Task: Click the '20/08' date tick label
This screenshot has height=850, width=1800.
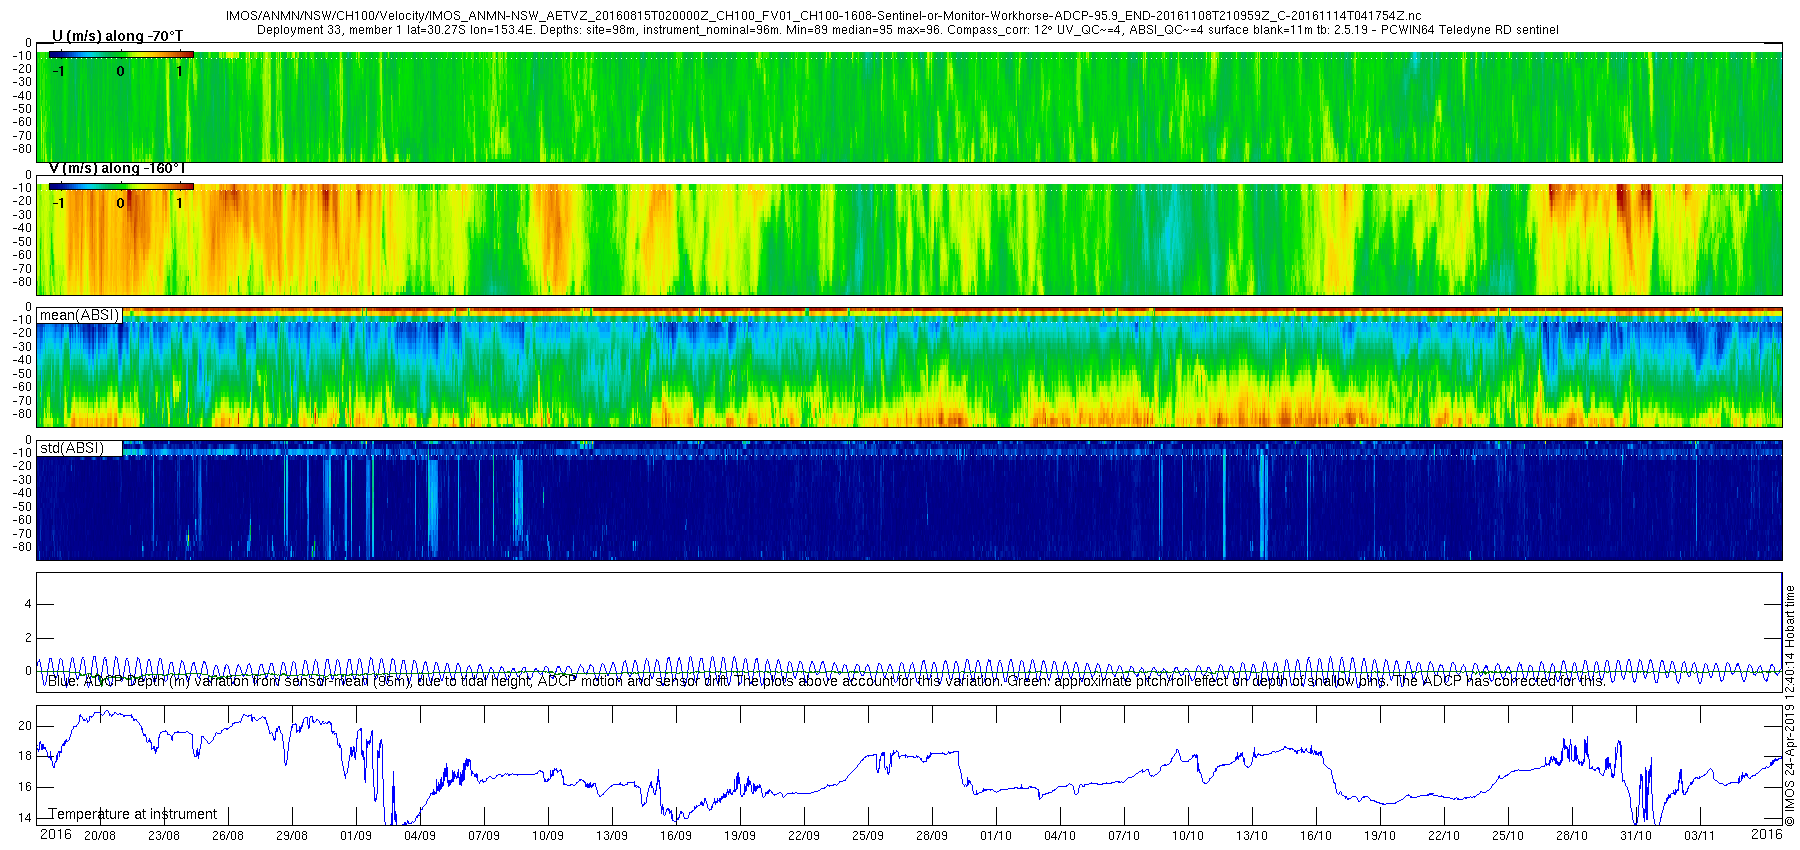Action: [x=100, y=836]
